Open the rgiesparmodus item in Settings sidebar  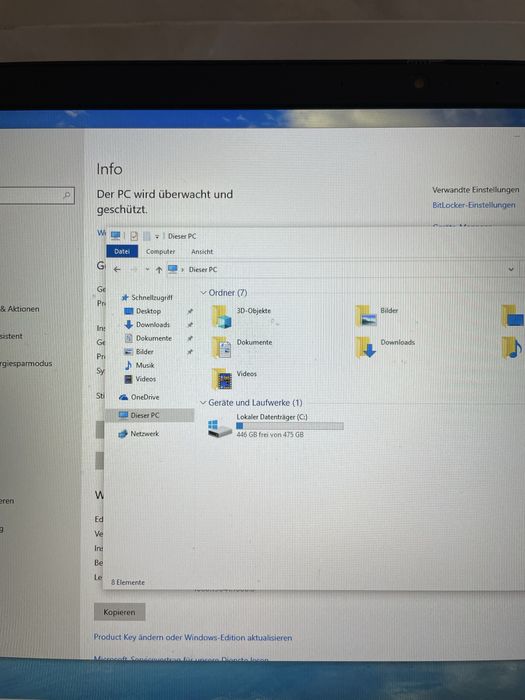[26, 363]
